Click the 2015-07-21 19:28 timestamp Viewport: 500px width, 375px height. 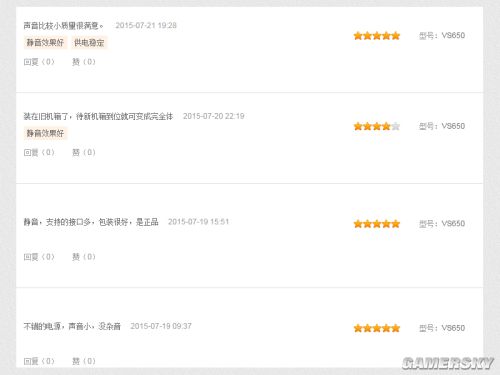(x=146, y=25)
